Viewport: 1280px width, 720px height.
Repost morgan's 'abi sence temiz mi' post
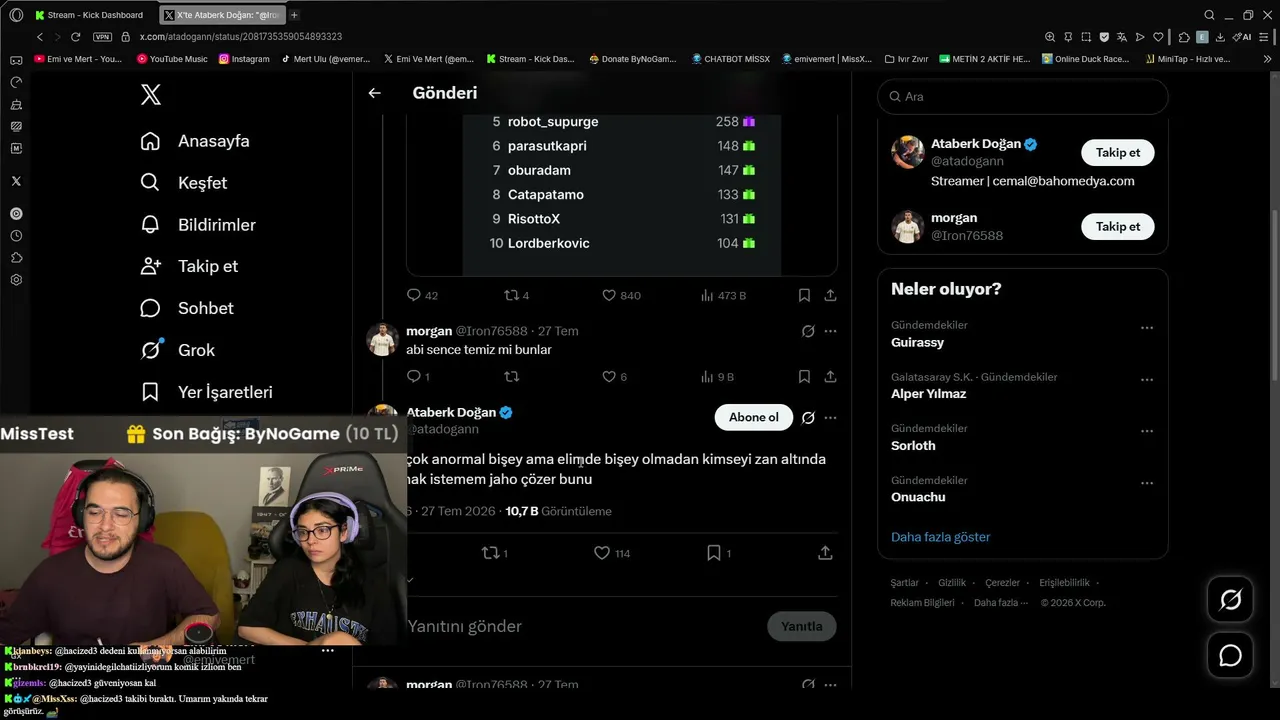[x=511, y=377]
